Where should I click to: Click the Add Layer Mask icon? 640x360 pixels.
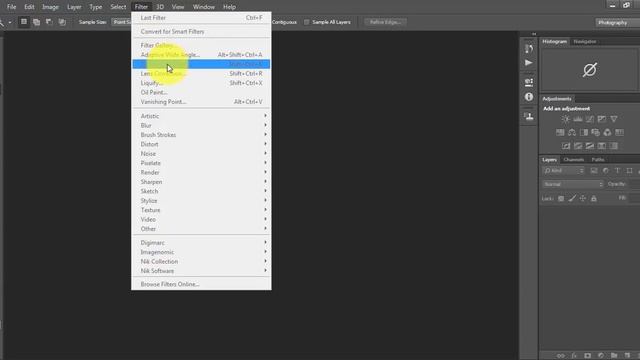pyautogui.click(x=587, y=356)
